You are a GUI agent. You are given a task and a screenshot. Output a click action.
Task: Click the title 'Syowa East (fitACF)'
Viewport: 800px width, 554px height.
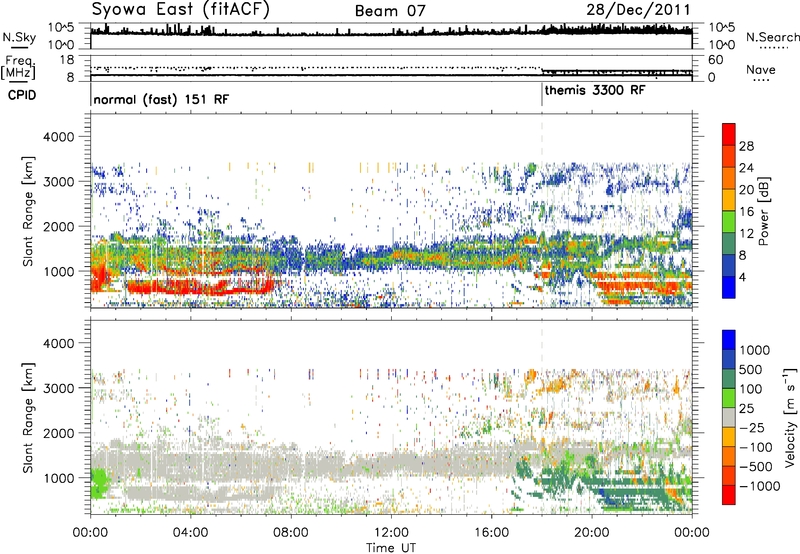click(x=180, y=10)
